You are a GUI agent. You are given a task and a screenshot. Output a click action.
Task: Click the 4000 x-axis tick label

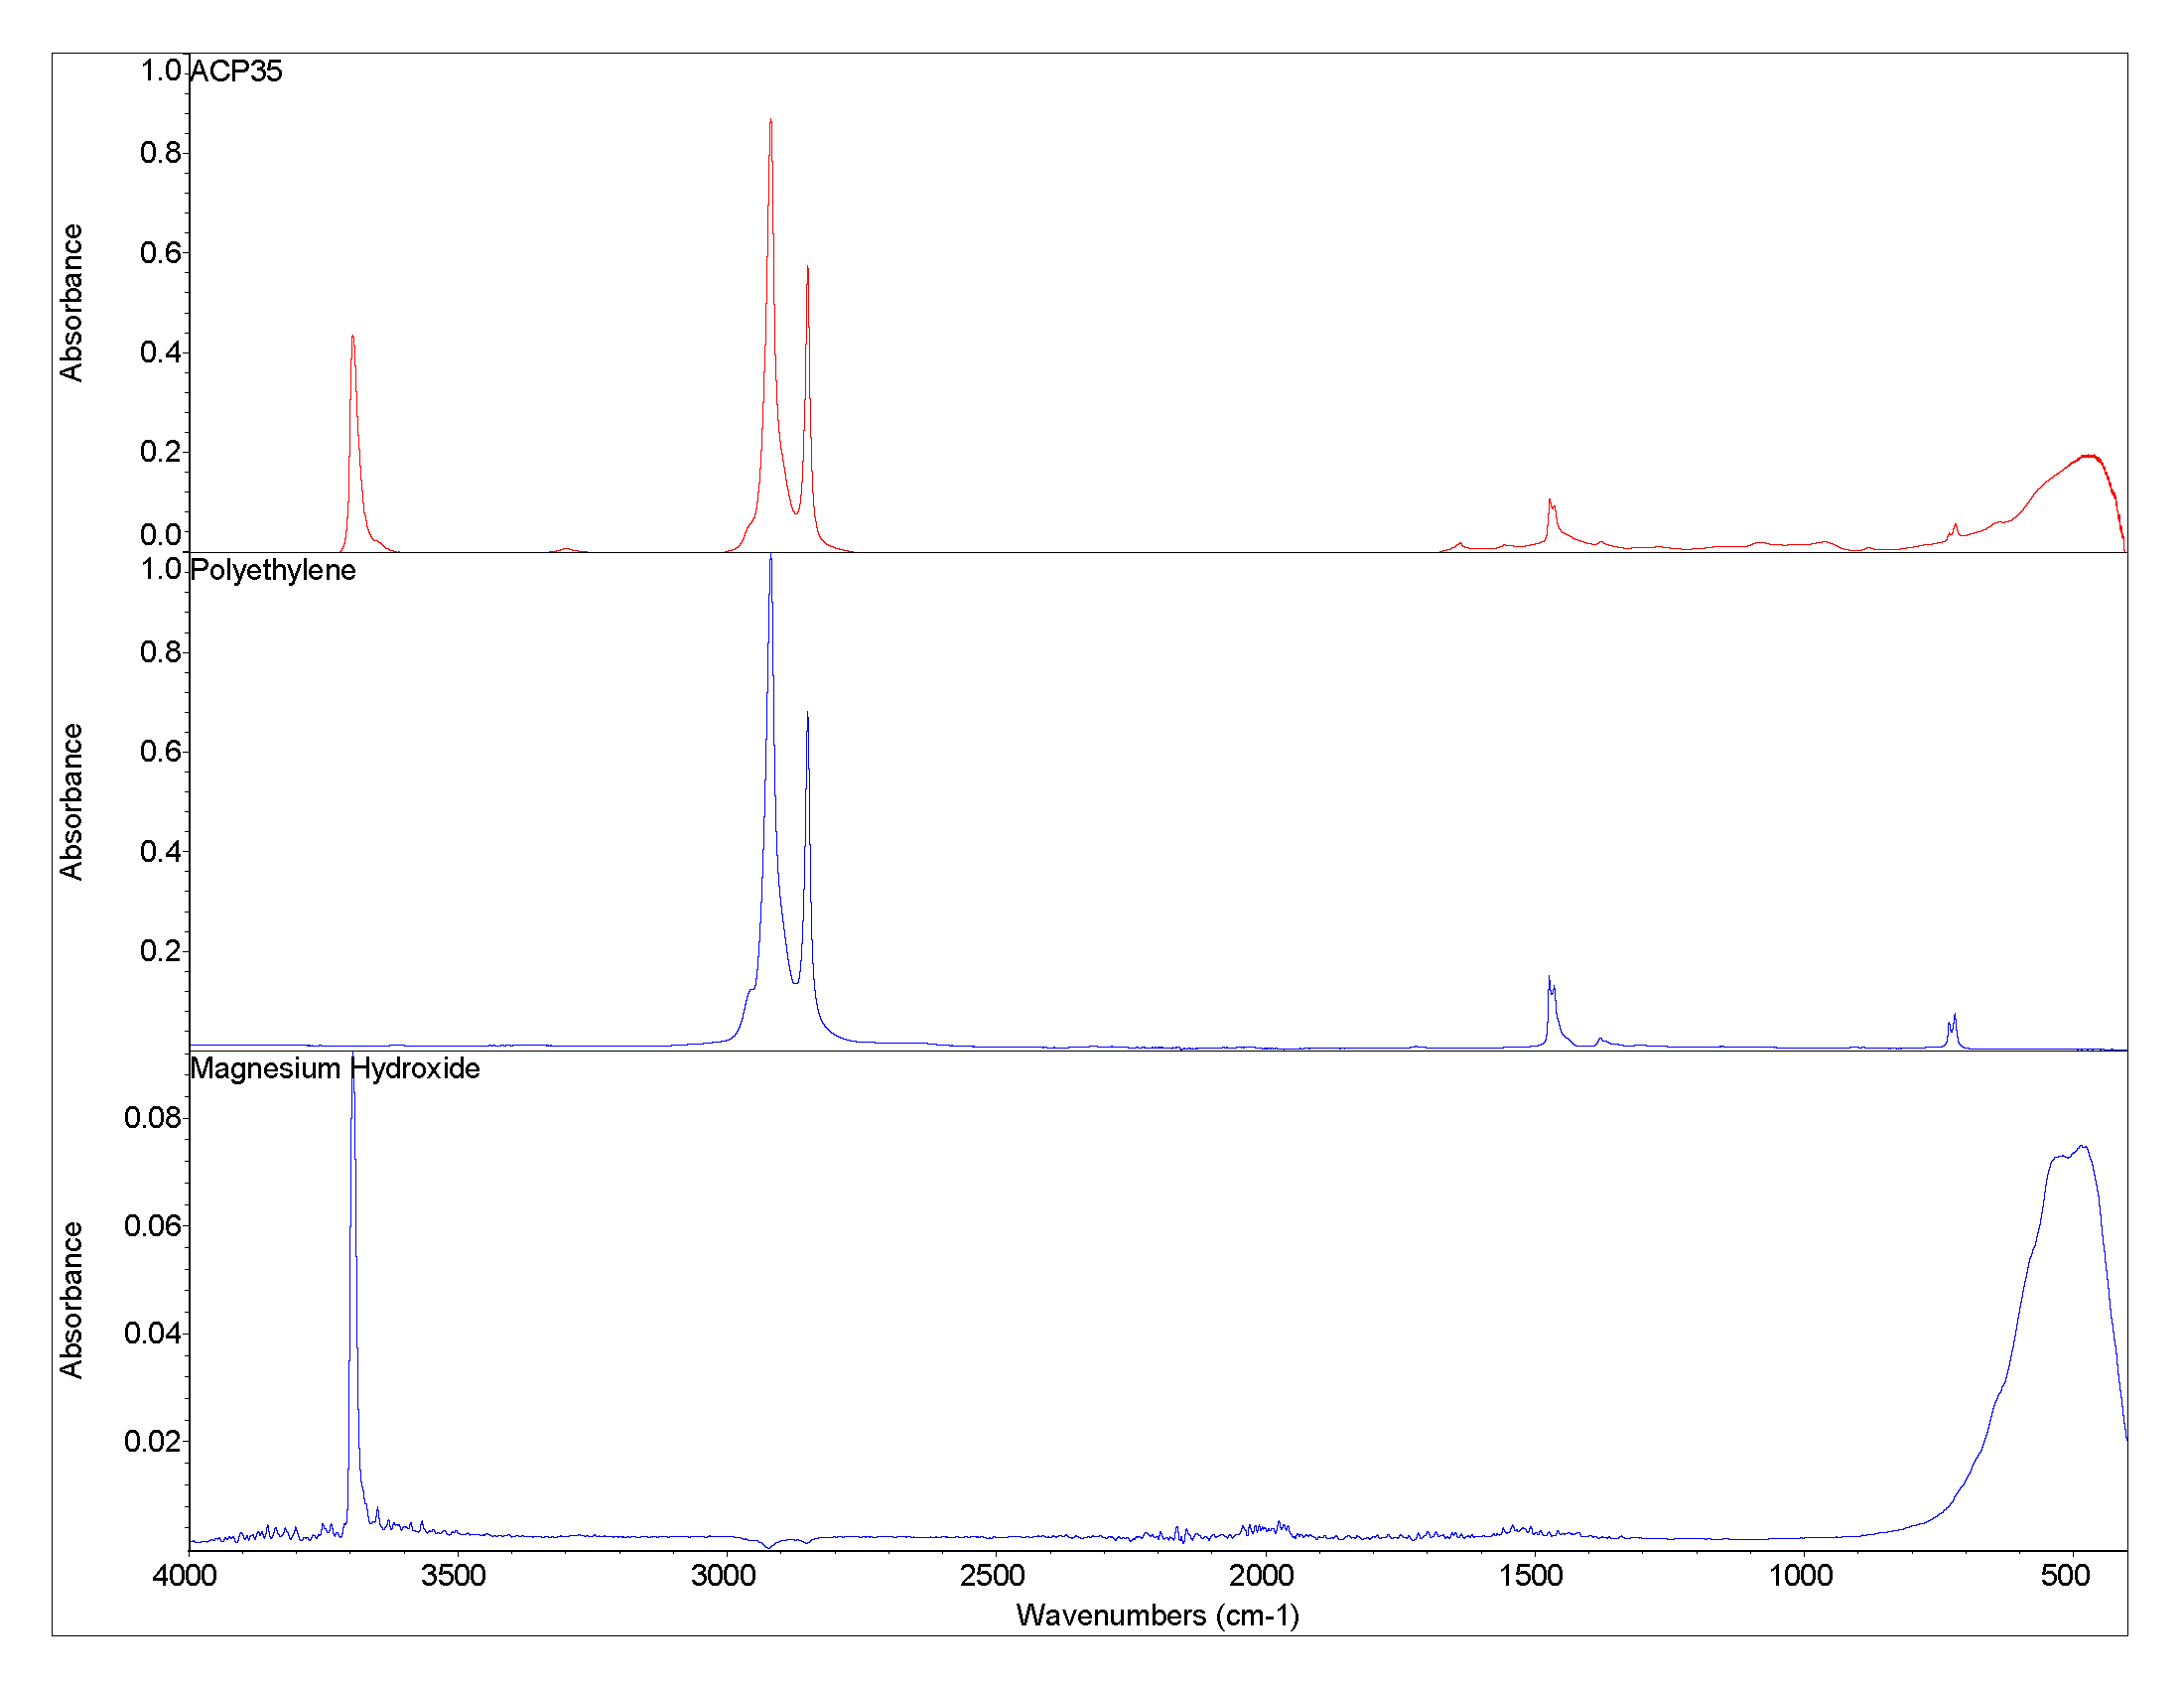click(185, 1576)
